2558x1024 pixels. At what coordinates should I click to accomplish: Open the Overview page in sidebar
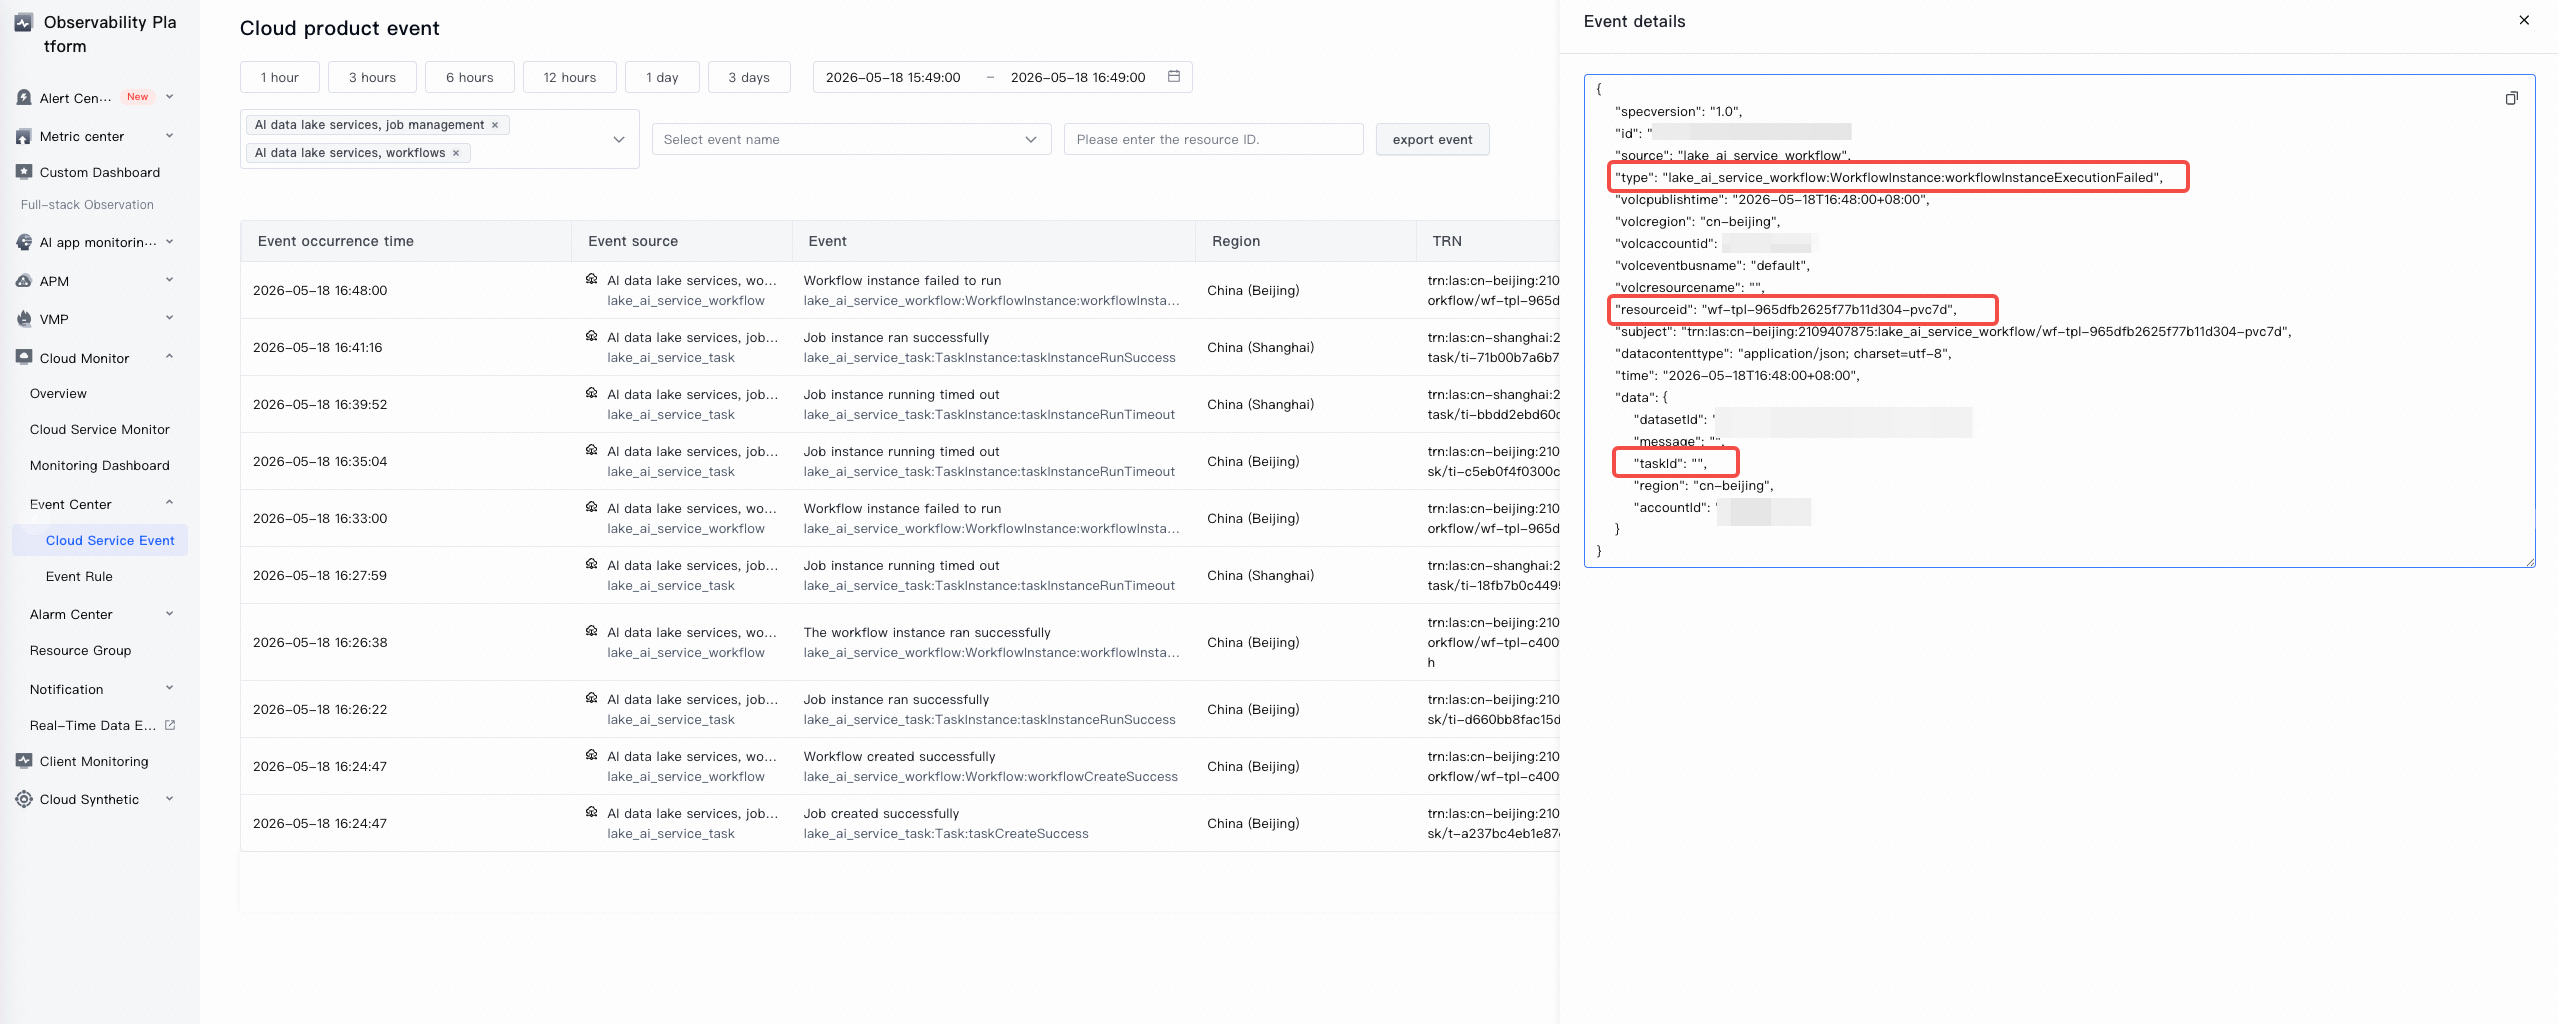click(58, 393)
